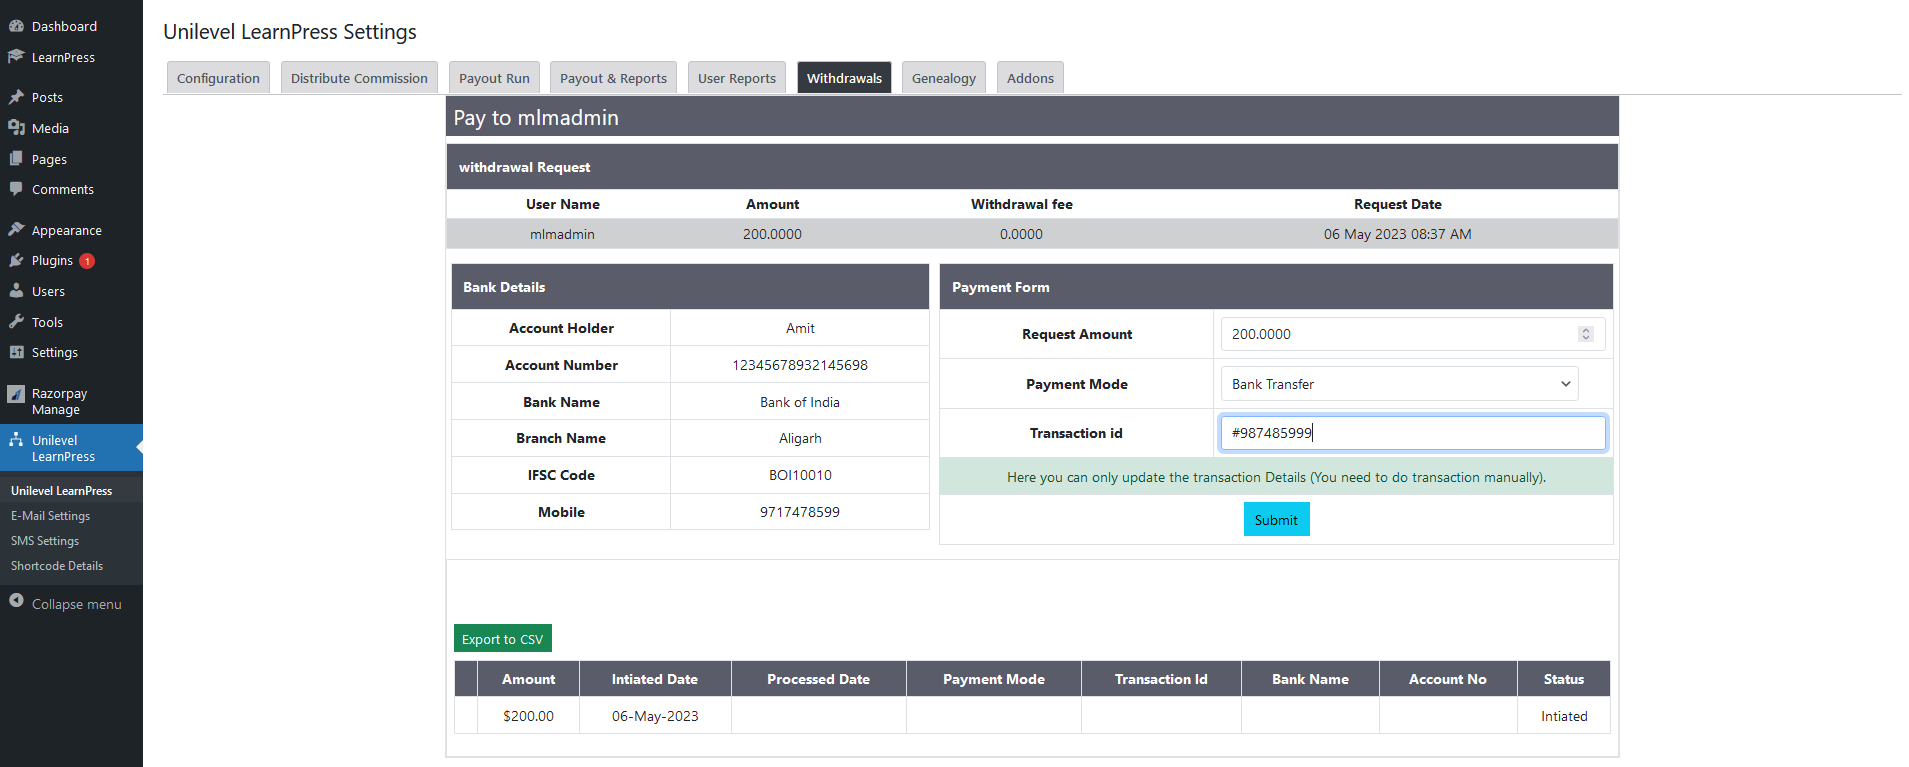Click the Request Amount stepper arrows
The image size is (1909, 767).
pyautogui.click(x=1585, y=334)
